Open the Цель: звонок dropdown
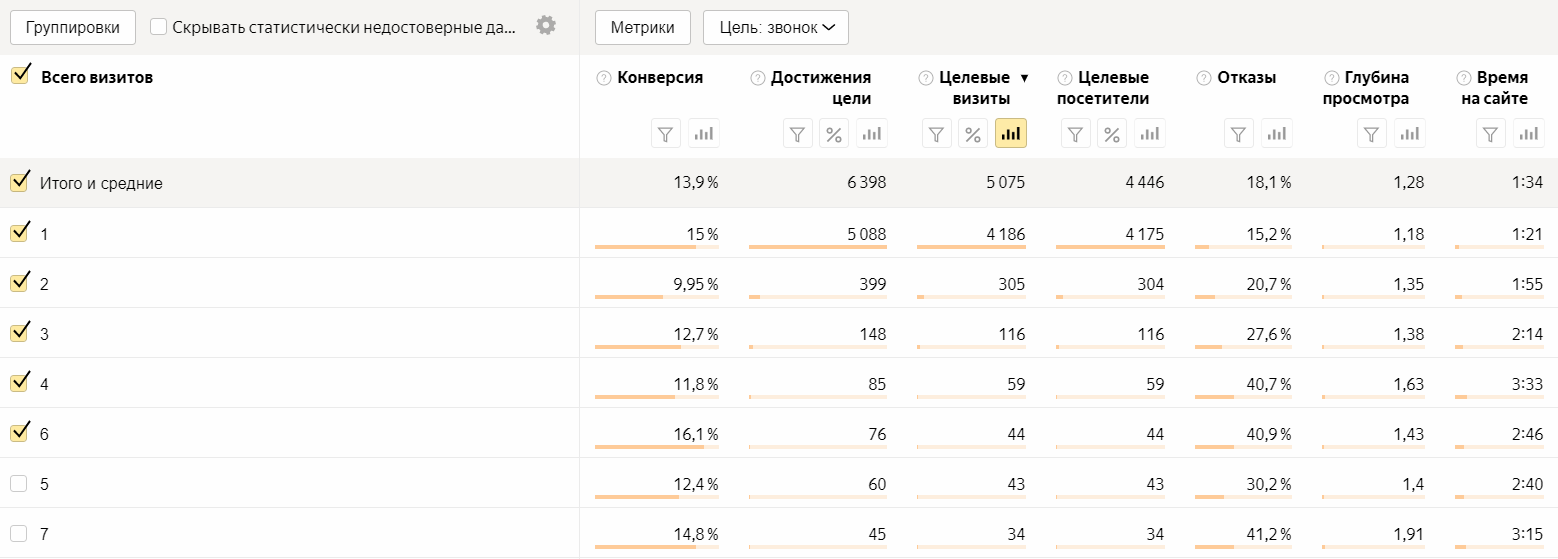Image resolution: width=1558 pixels, height=559 pixels. pos(776,27)
